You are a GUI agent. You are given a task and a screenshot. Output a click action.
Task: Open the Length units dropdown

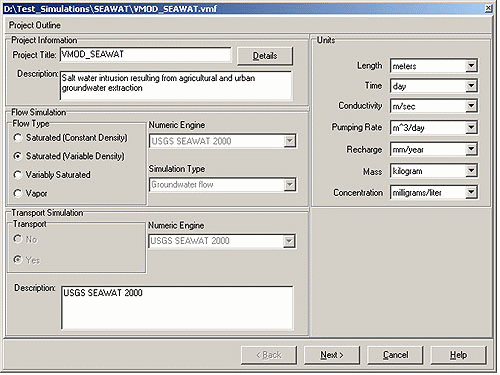(471, 65)
